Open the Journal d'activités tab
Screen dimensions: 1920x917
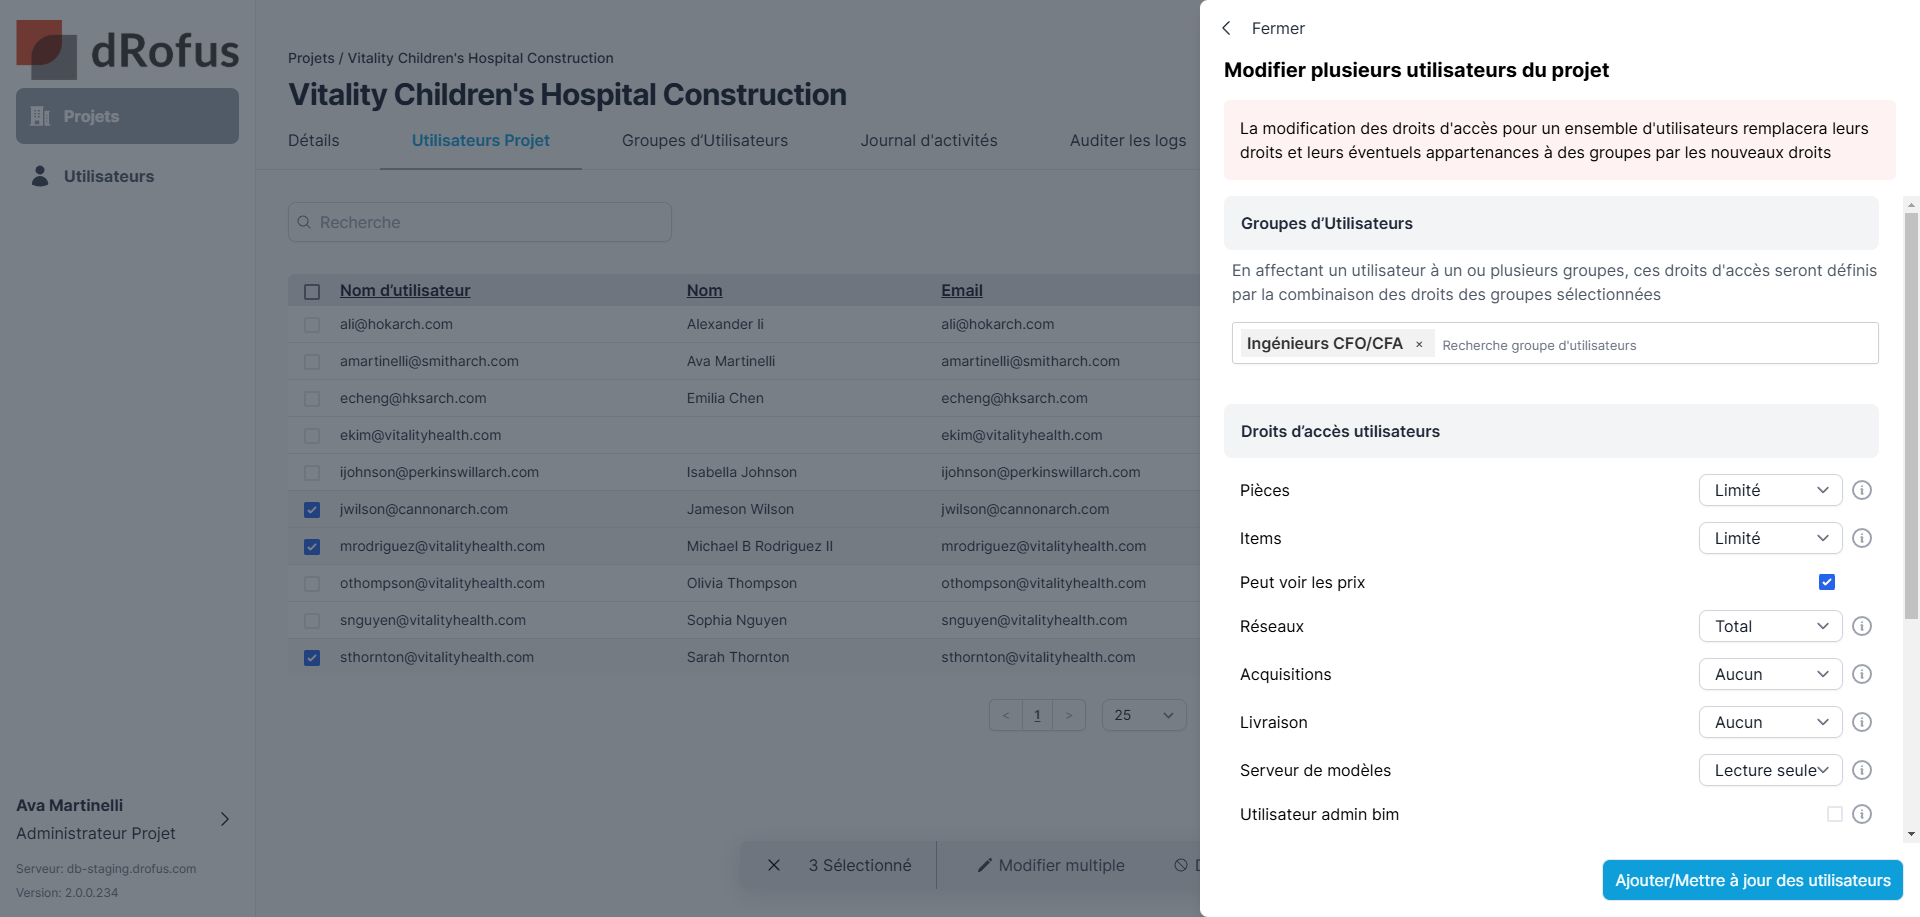pyautogui.click(x=928, y=141)
